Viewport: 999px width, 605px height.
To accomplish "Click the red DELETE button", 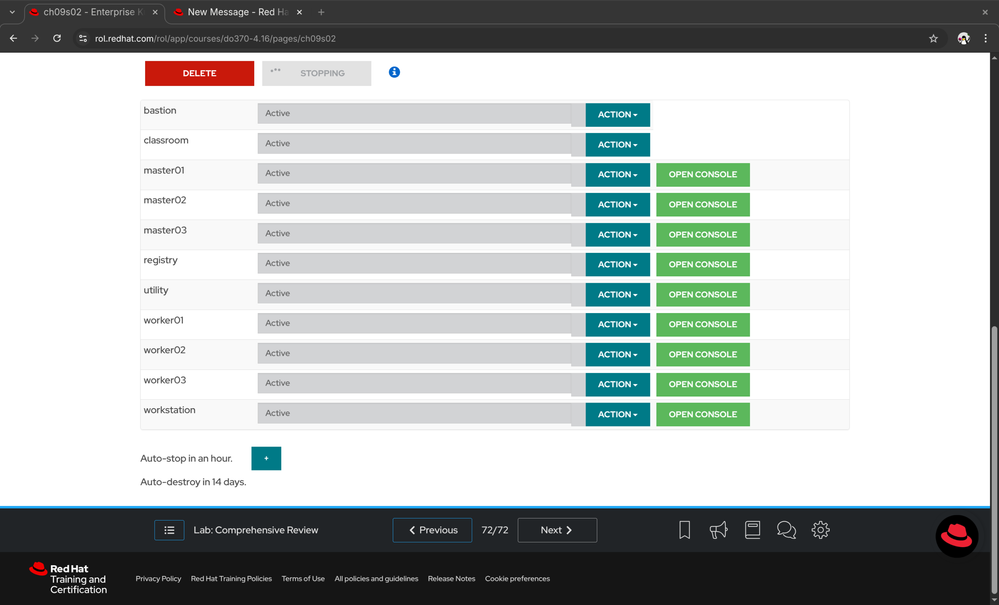I will point(199,73).
